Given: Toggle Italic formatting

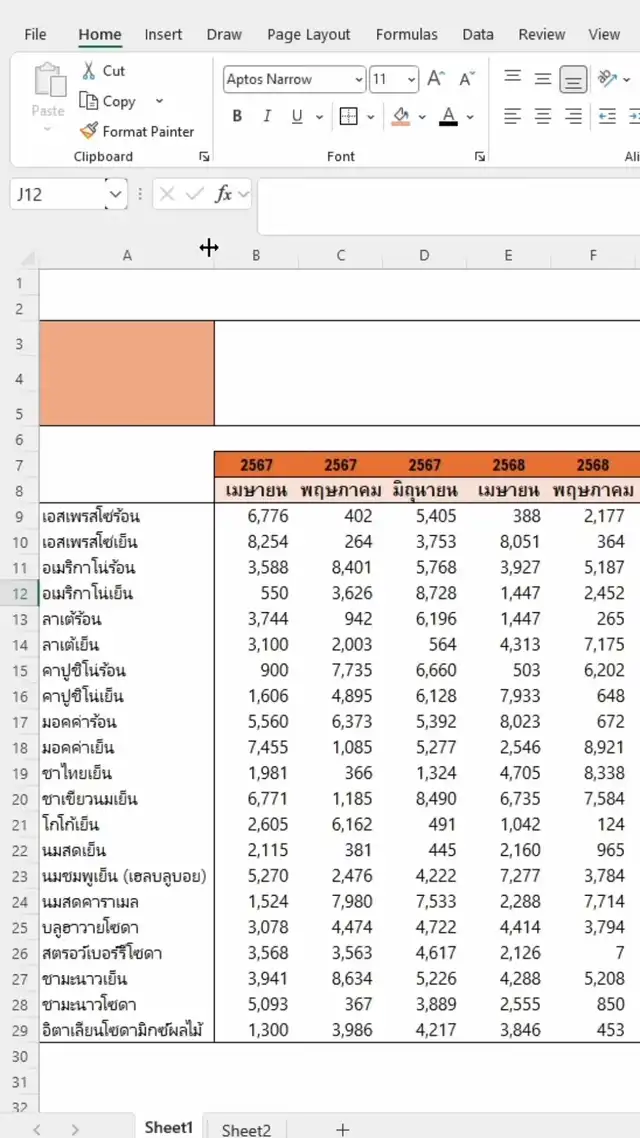Looking at the screenshot, I should click(x=267, y=116).
